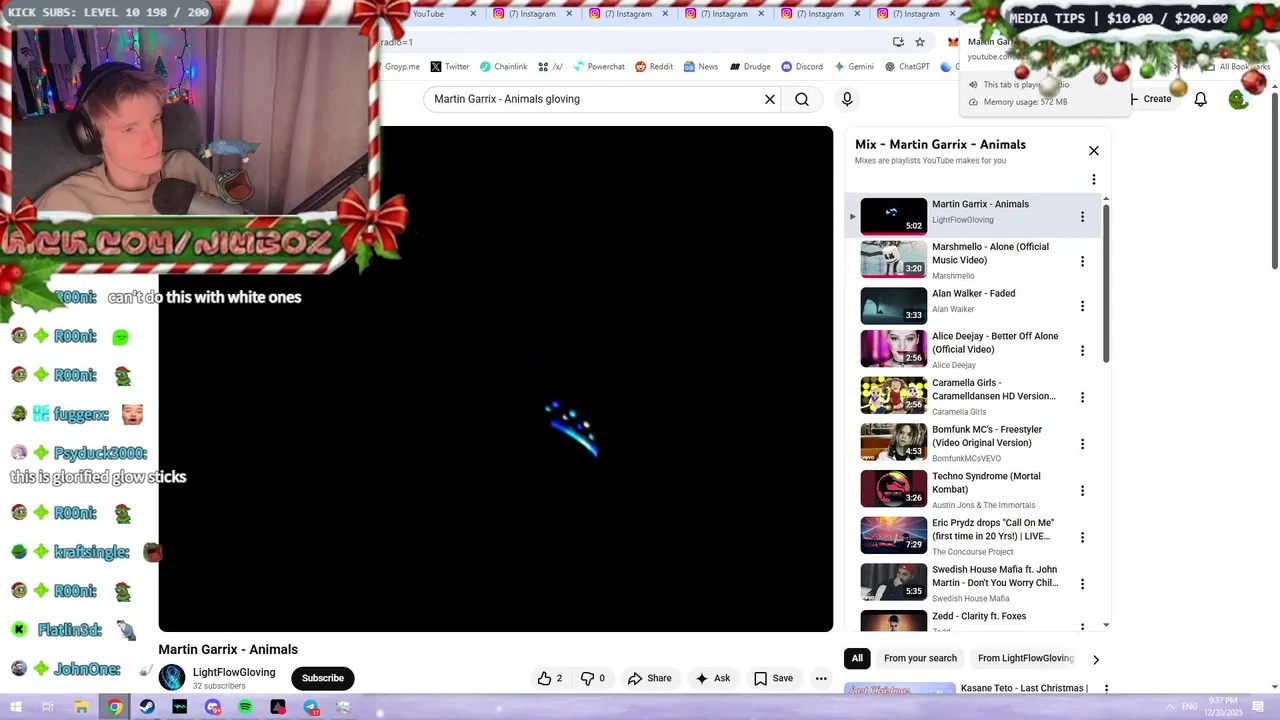Open options for Alice Deejay item

[x=1082, y=351]
